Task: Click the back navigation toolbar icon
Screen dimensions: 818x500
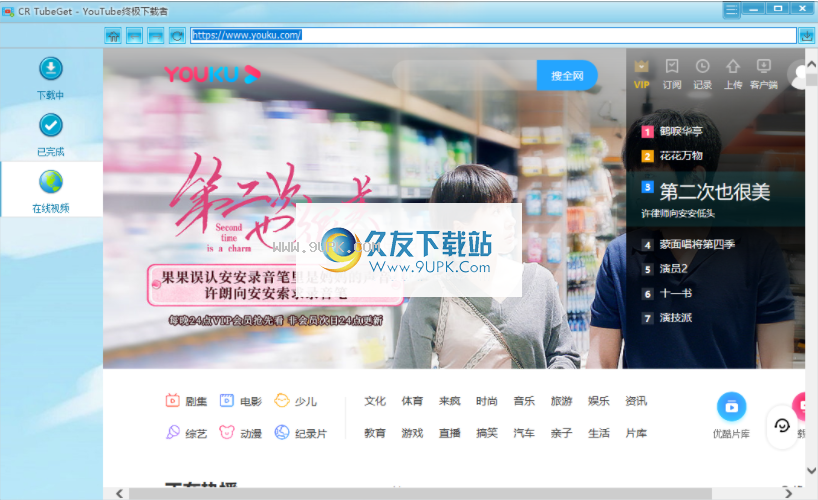Action: [135, 35]
